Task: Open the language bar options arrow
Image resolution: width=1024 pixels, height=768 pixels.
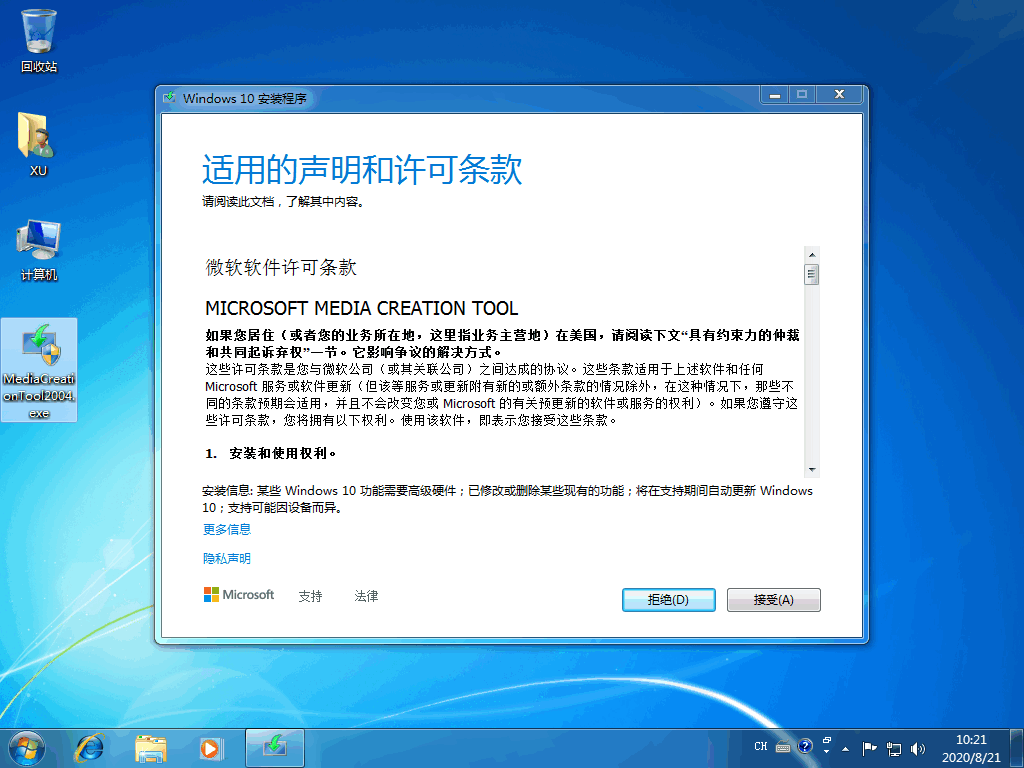Action: click(x=826, y=751)
